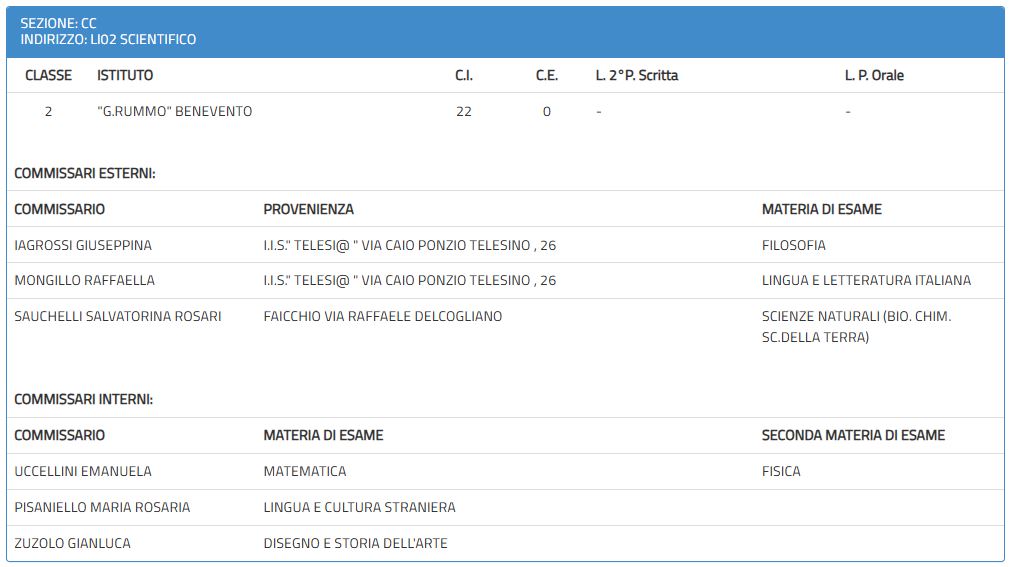The height and width of the screenshot is (567, 1017).
Task: Click COMMISSARIO header in internal commissioners table
Action: tap(60, 435)
